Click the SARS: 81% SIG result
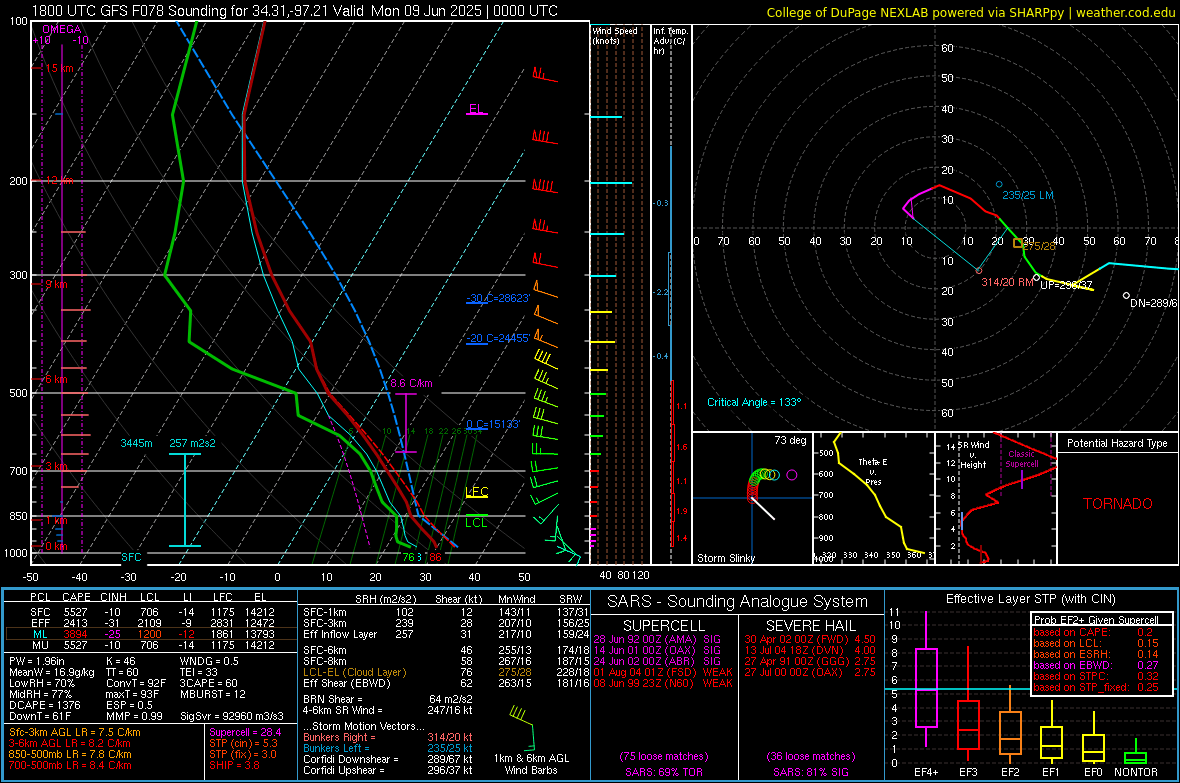 pos(810,772)
